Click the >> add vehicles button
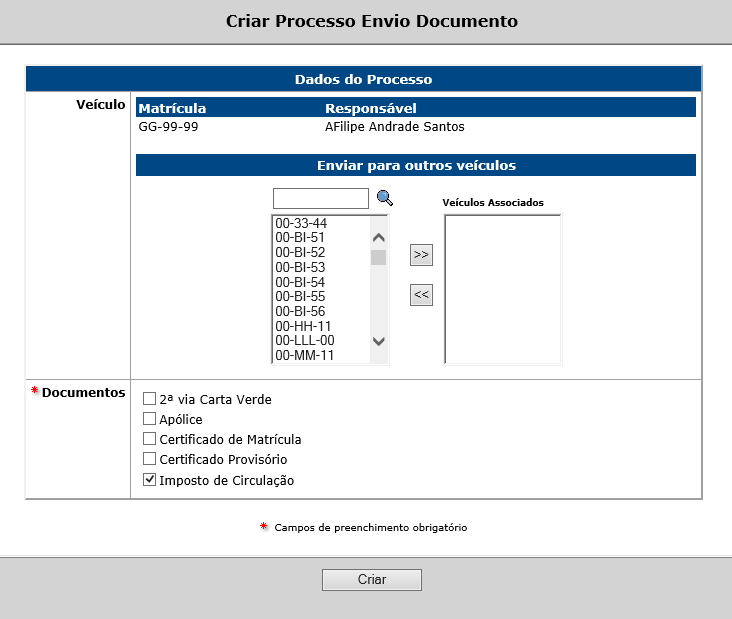Screen dimensions: 732x619 (421, 255)
